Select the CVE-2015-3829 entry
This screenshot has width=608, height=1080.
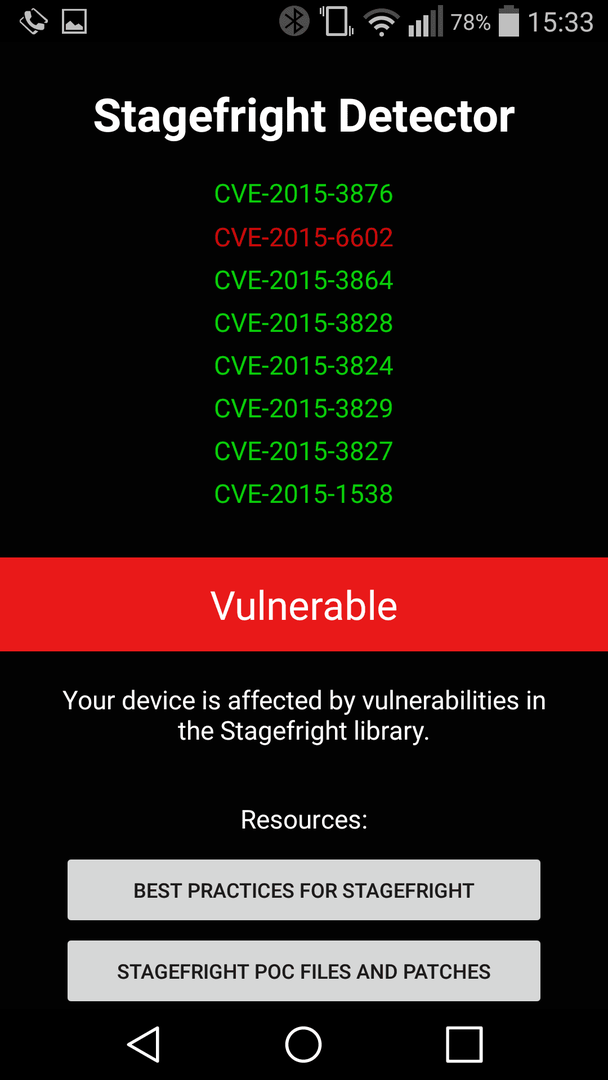(304, 408)
